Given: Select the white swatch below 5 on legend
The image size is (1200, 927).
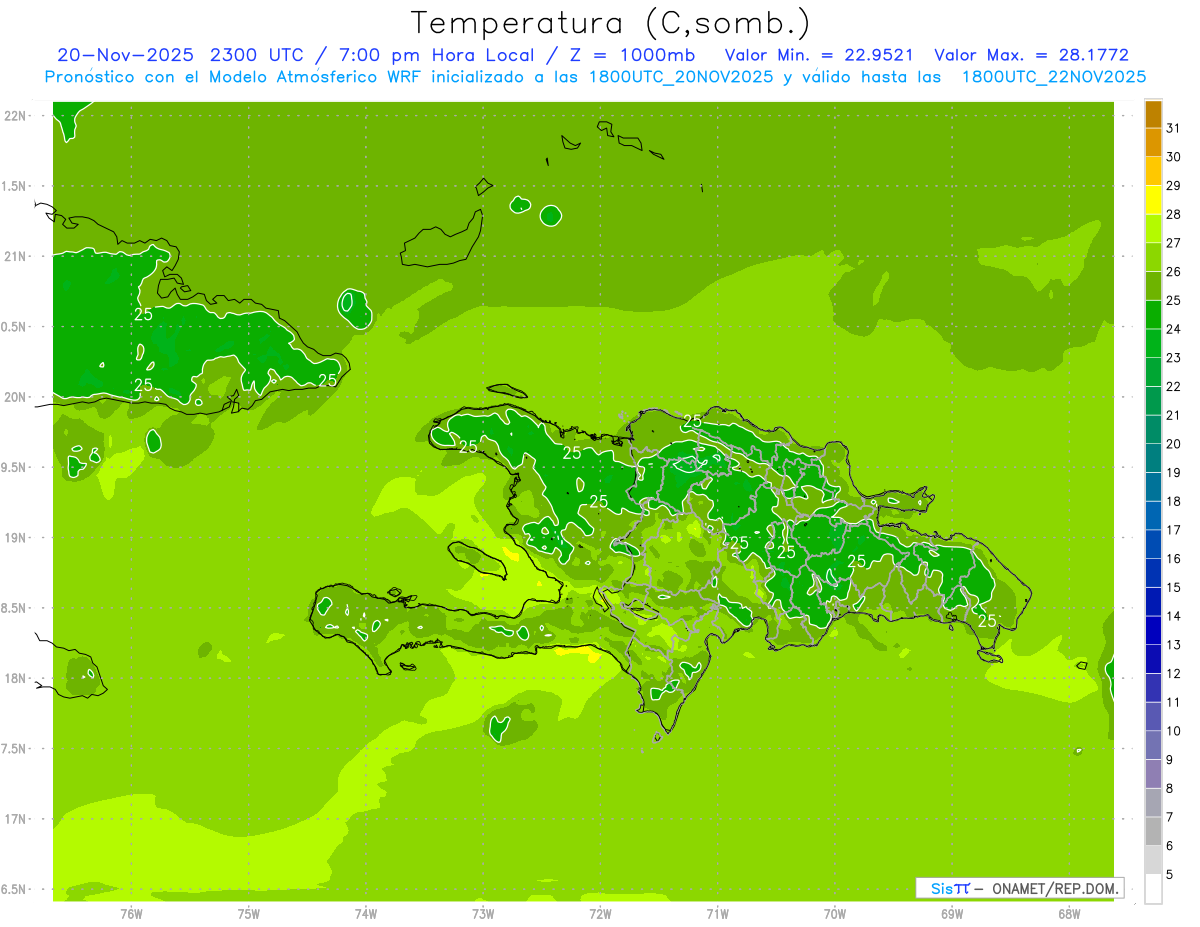Looking at the screenshot, I should [x=1153, y=889].
